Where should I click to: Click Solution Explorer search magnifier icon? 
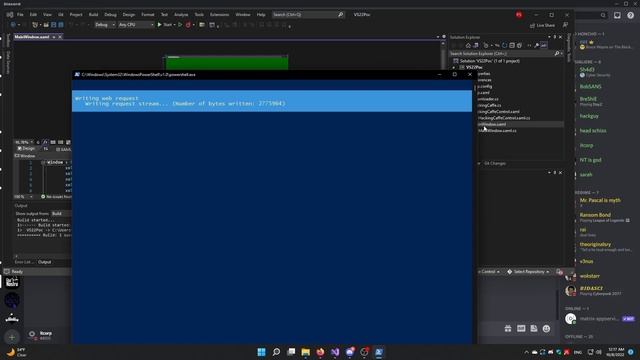point(556,53)
